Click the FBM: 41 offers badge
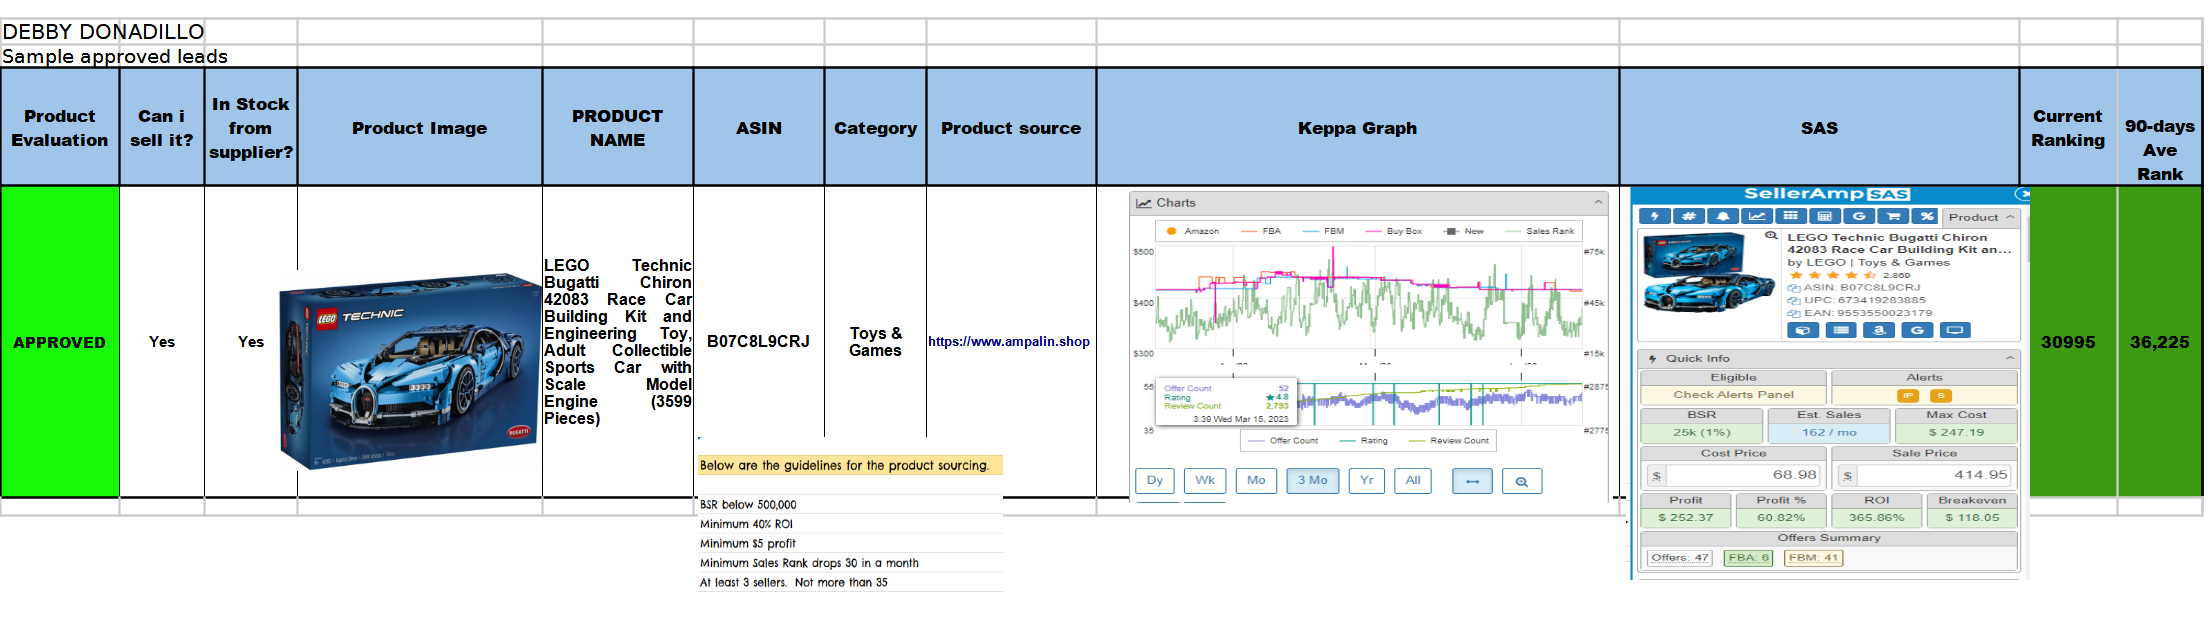Image resolution: width=2210 pixels, height=628 pixels. [1813, 558]
